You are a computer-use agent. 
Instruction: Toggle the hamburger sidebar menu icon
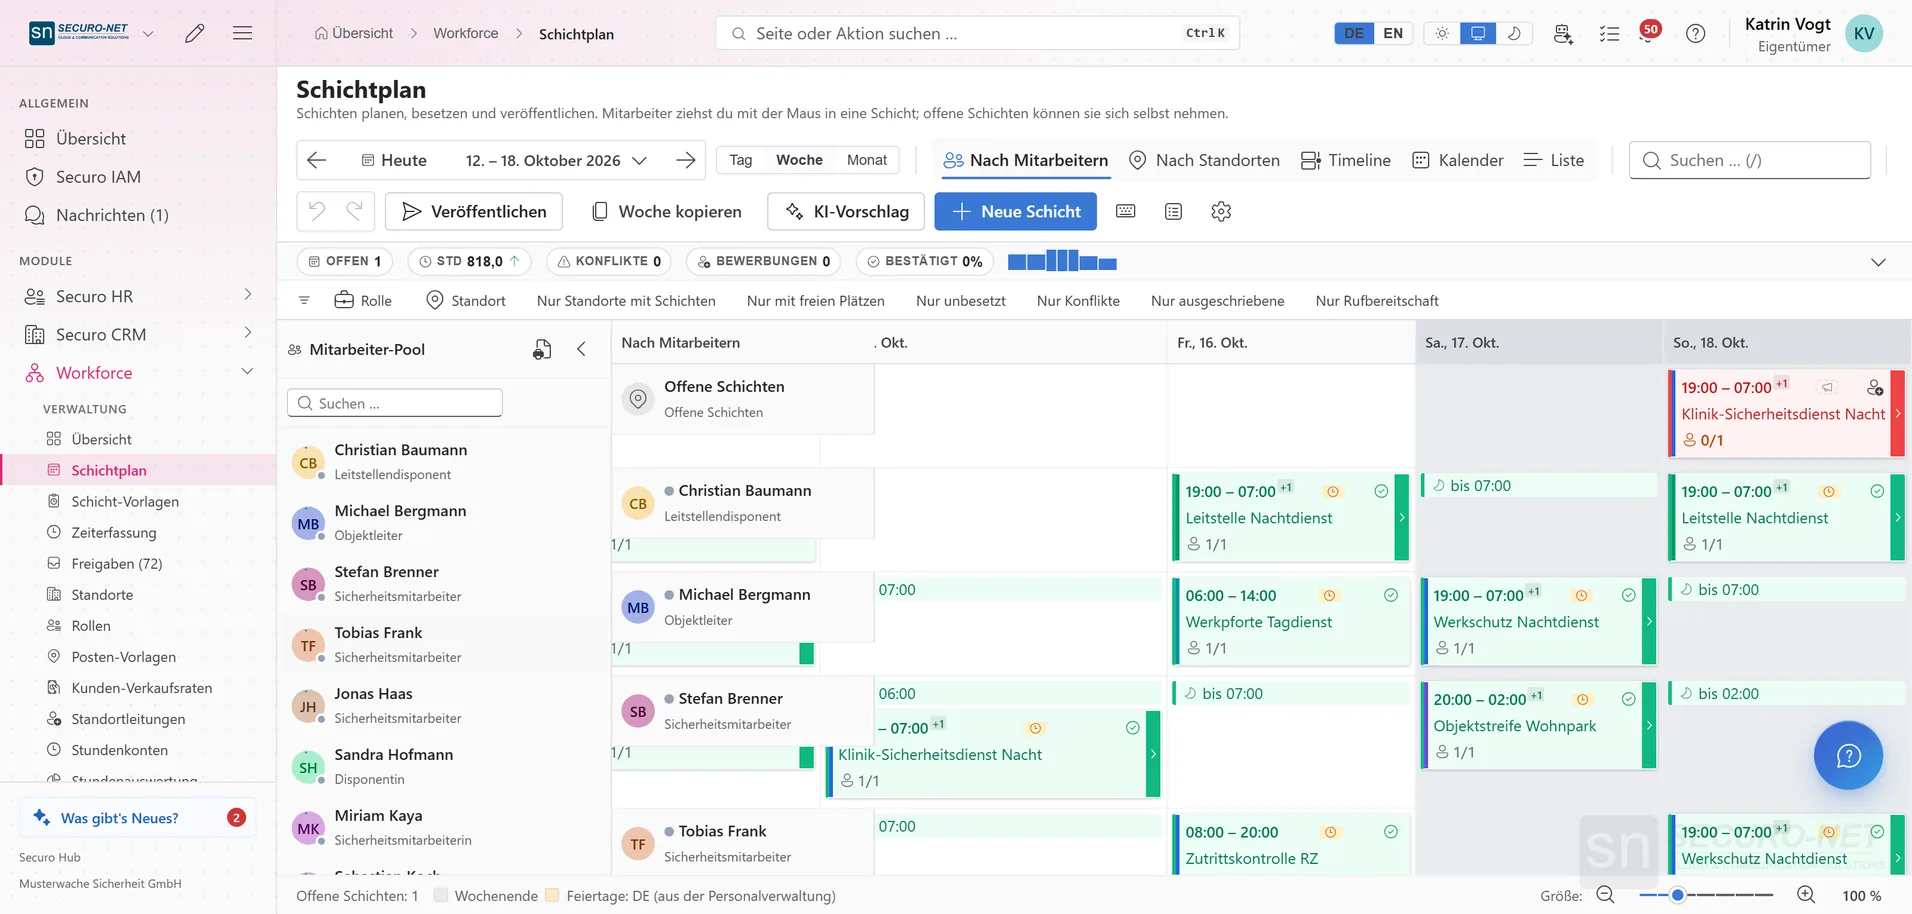pyautogui.click(x=242, y=33)
